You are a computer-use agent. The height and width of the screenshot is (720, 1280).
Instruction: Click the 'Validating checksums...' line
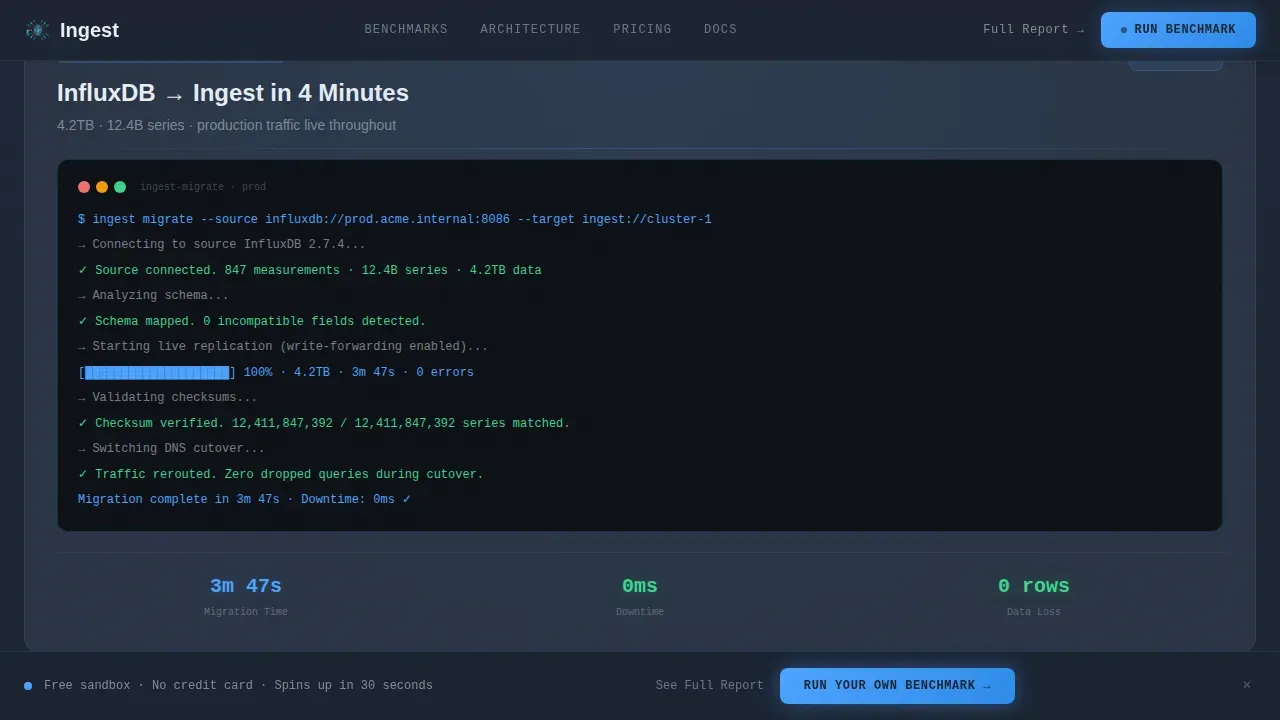pyautogui.click(x=168, y=397)
